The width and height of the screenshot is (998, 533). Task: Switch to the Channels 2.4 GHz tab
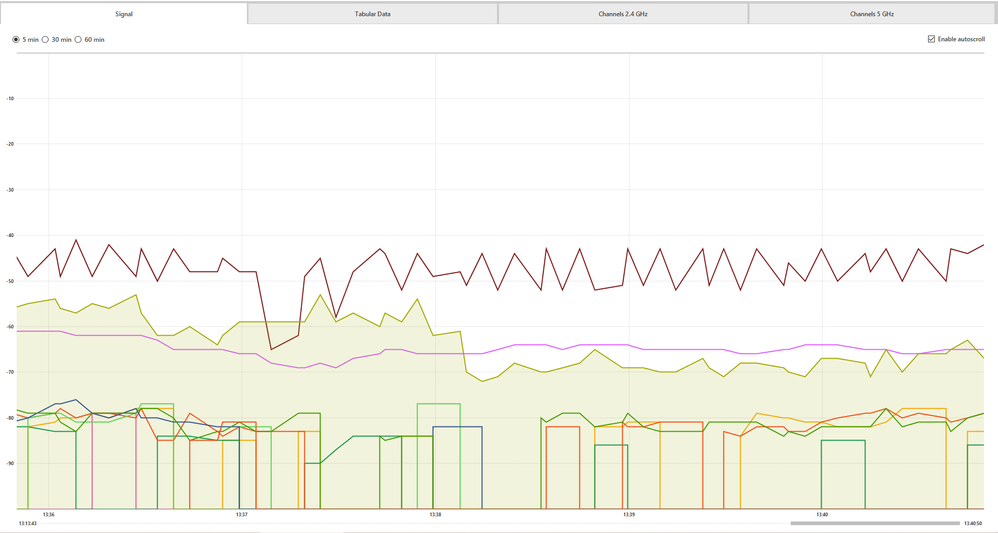click(x=622, y=14)
